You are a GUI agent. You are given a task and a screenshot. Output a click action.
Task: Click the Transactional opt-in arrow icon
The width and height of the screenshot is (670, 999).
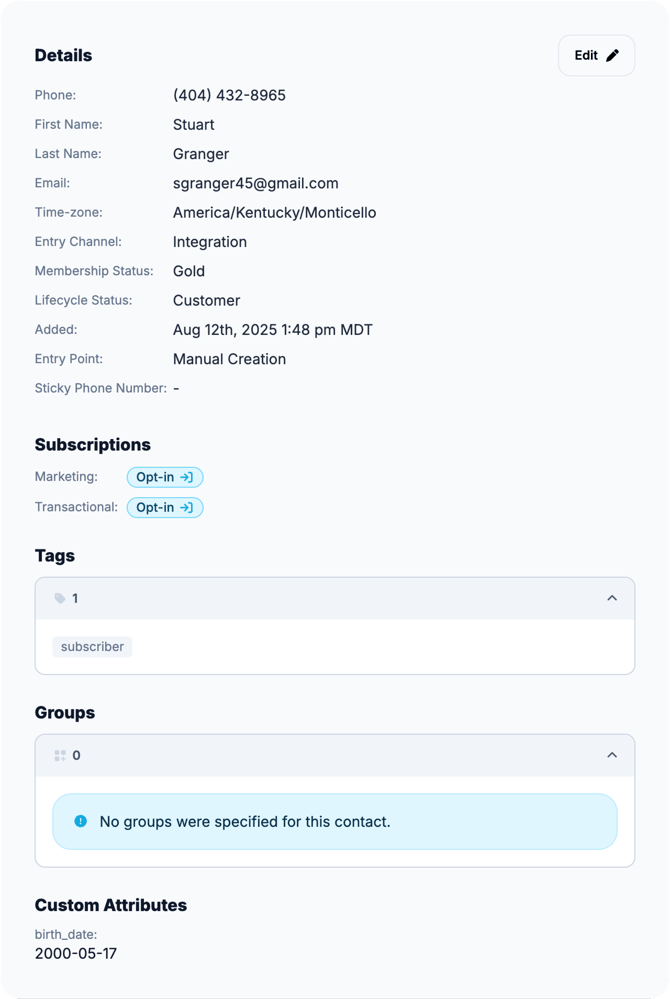coord(186,507)
